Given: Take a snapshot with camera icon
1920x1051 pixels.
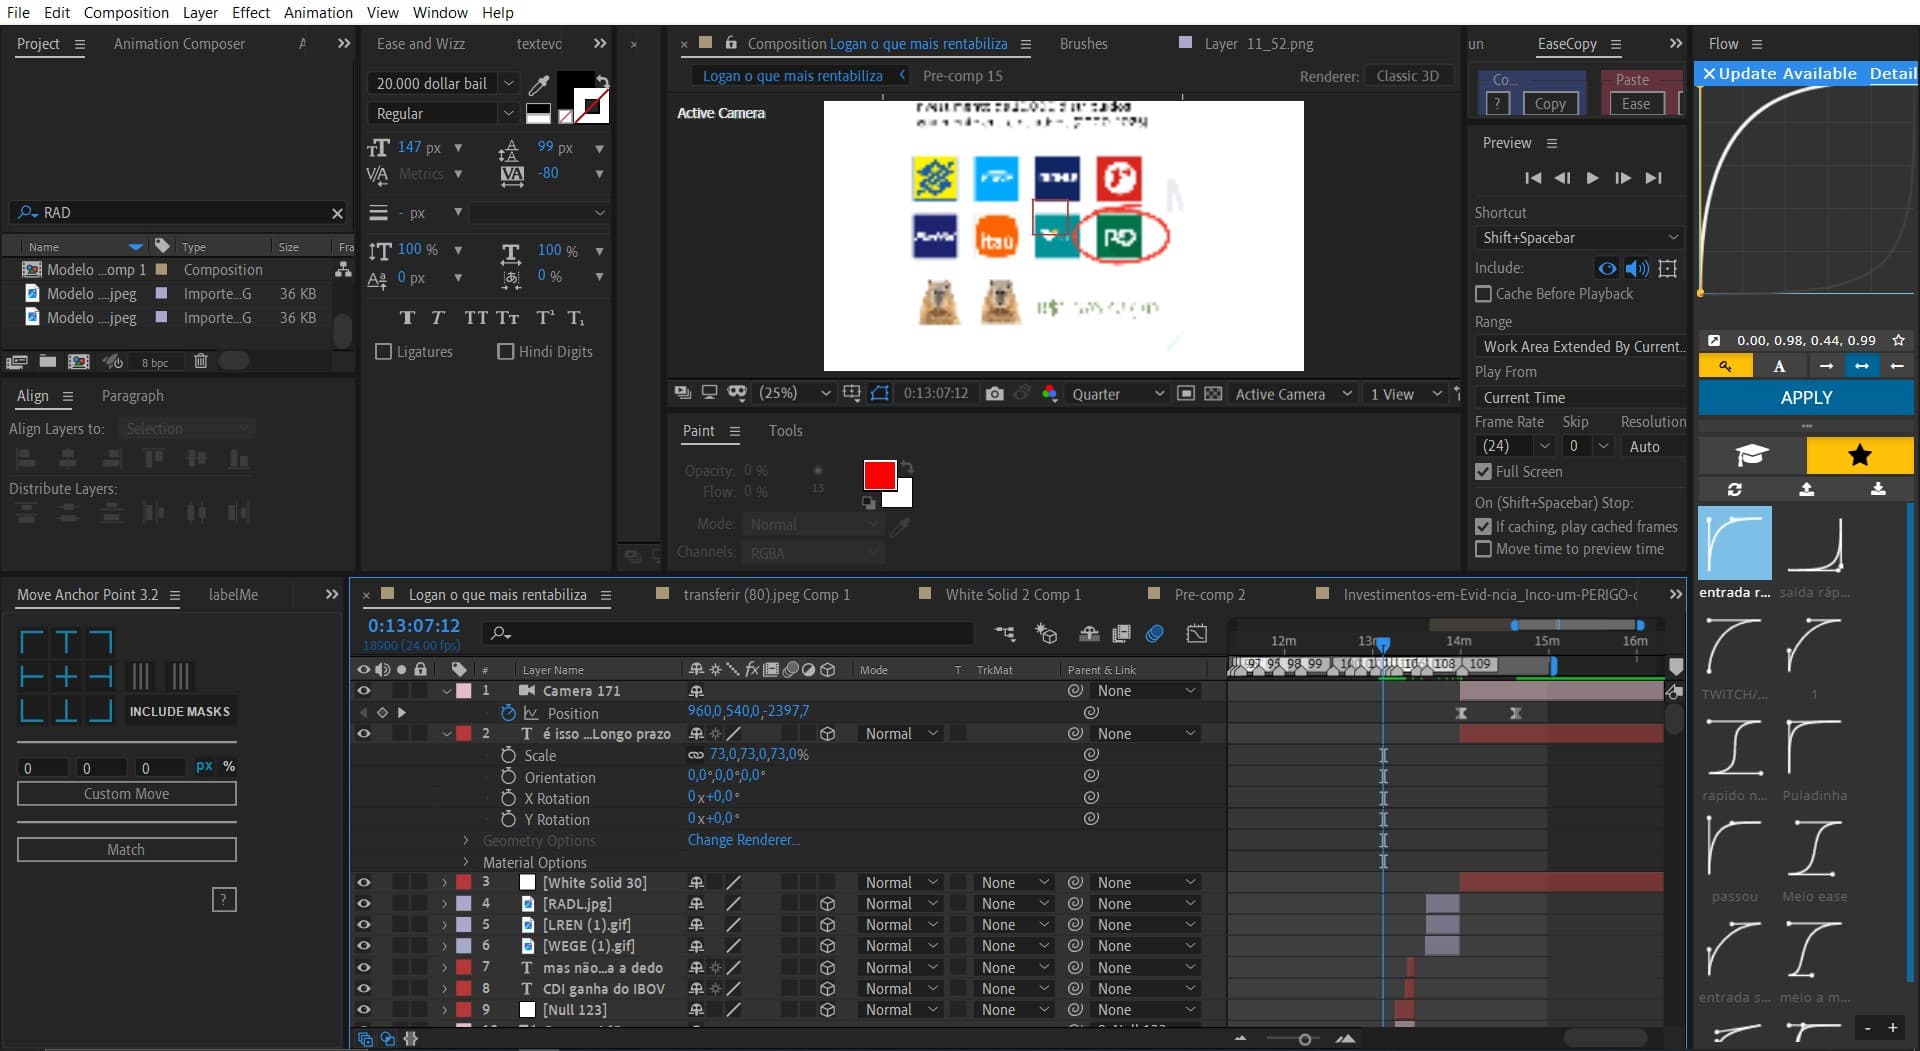Looking at the screenshot, I should click(x=994, y=394).
